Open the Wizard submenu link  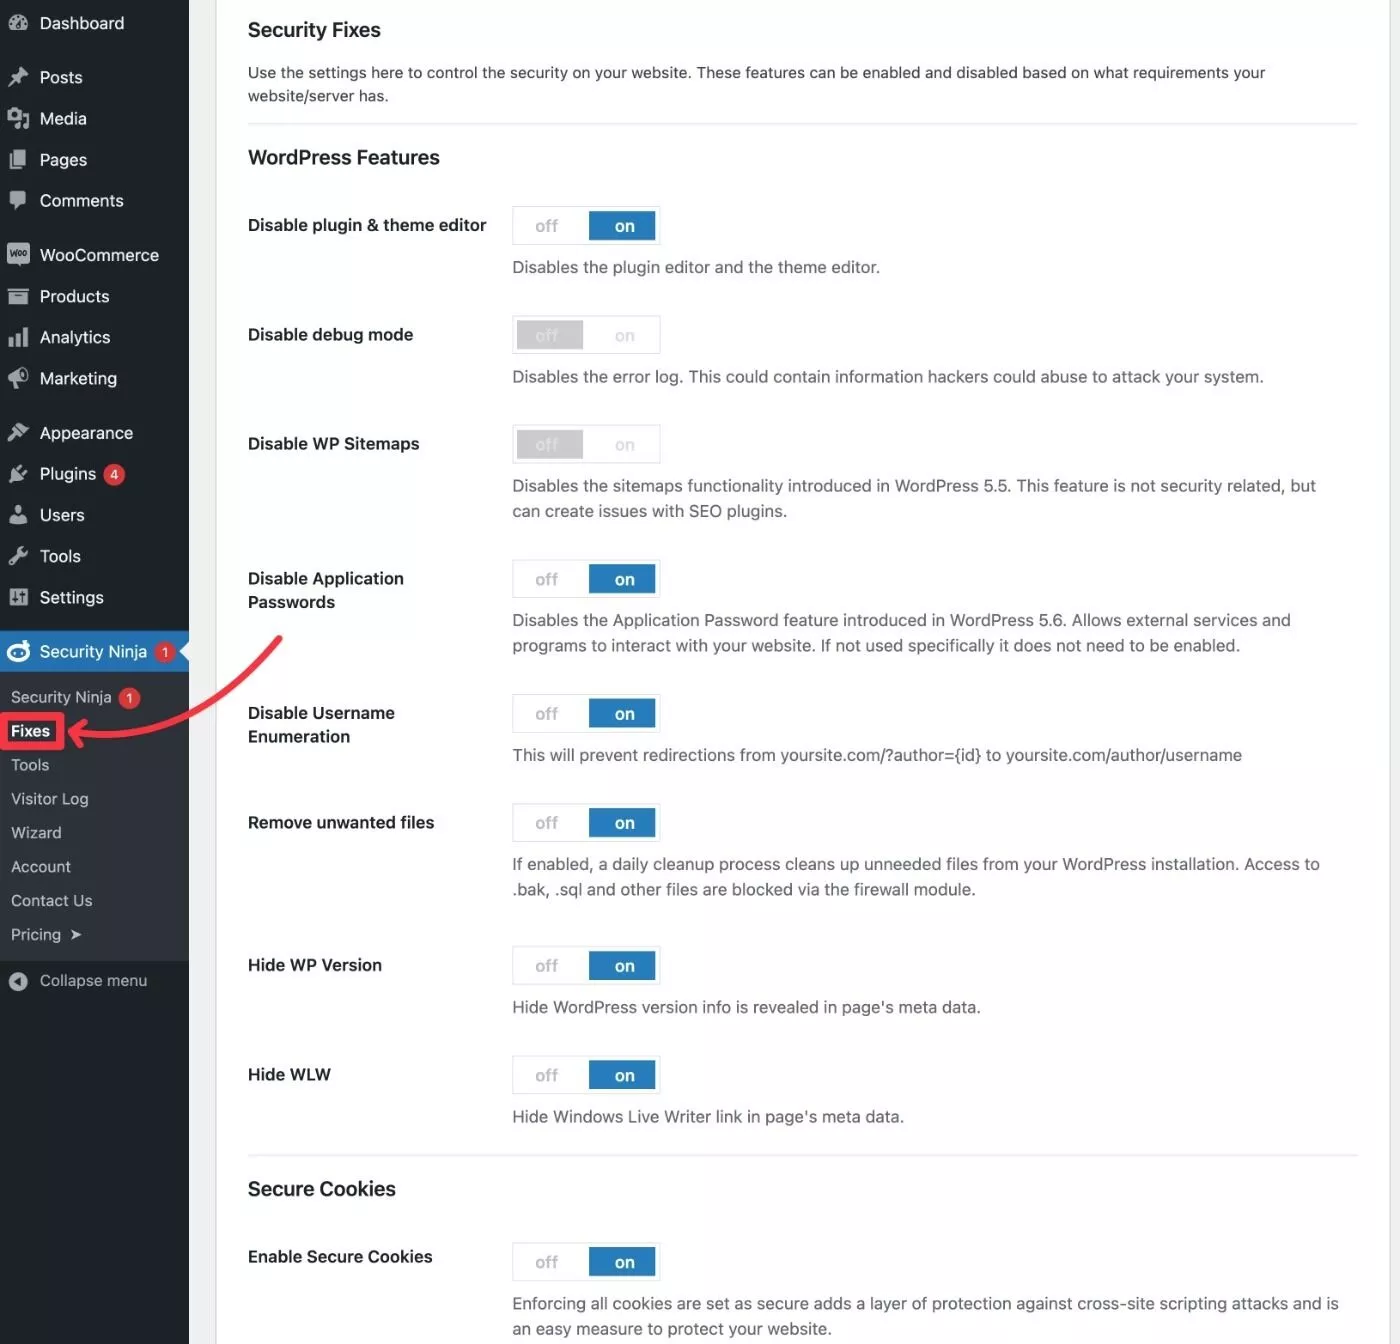tap(36, 832)
